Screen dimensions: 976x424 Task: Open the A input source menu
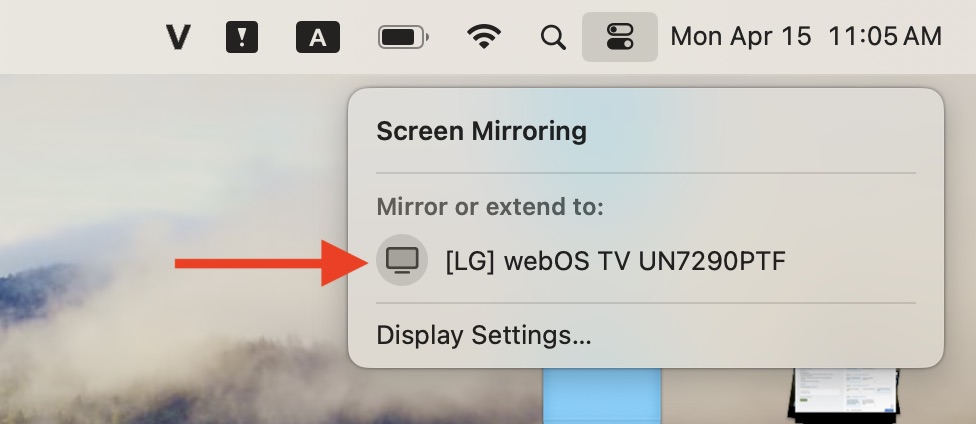tap(317, 37)
